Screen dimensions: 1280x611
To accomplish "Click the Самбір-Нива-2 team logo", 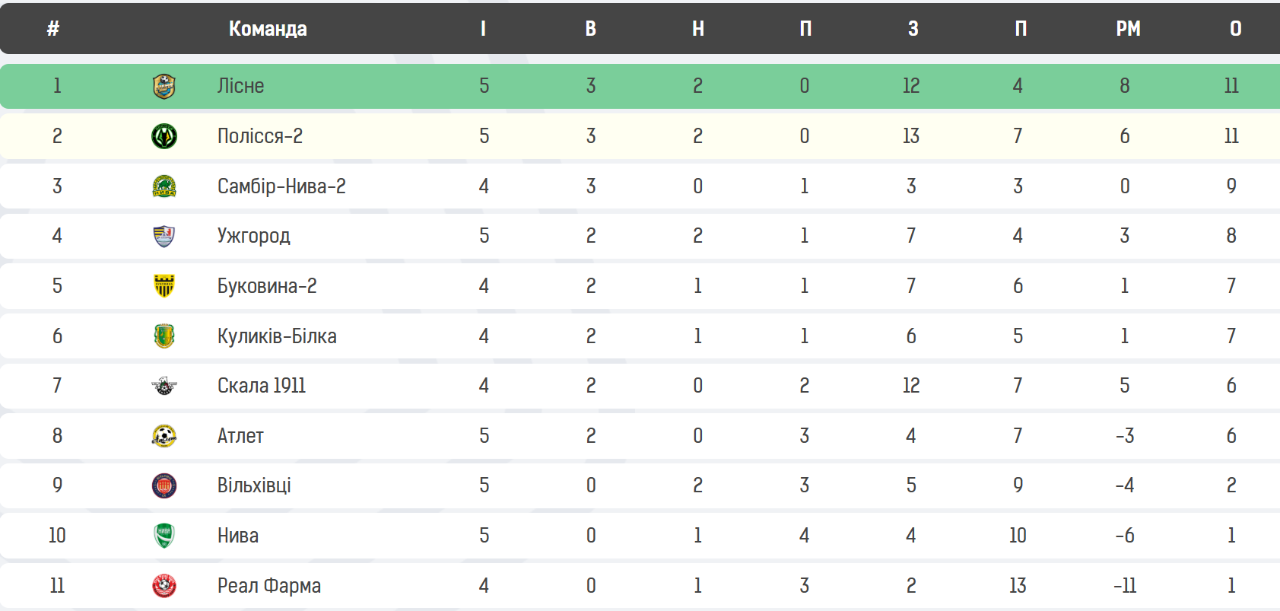I will pyautogui.click(x=164, y=186).
